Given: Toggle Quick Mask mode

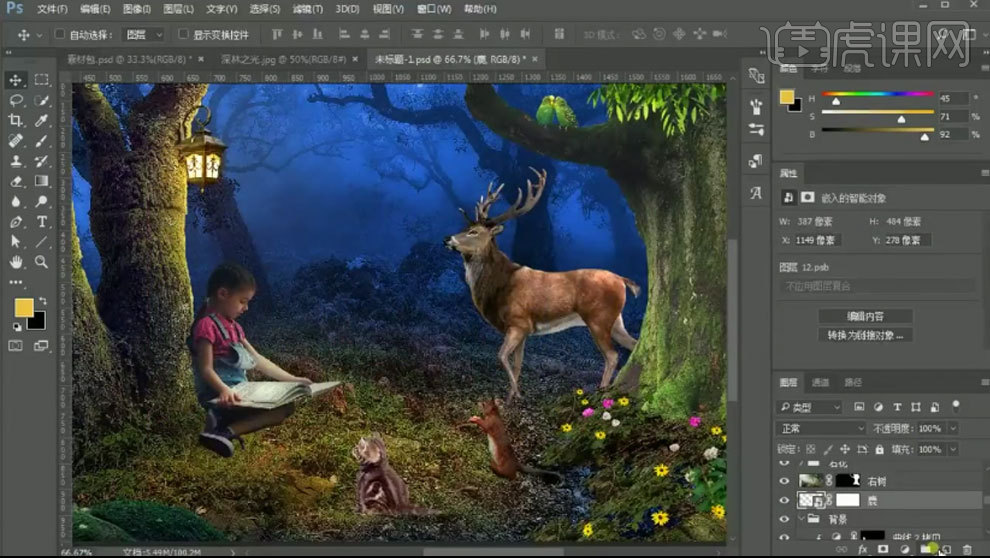Looking at the screenshot, I should pyautogui.click(x=15, y=345).
